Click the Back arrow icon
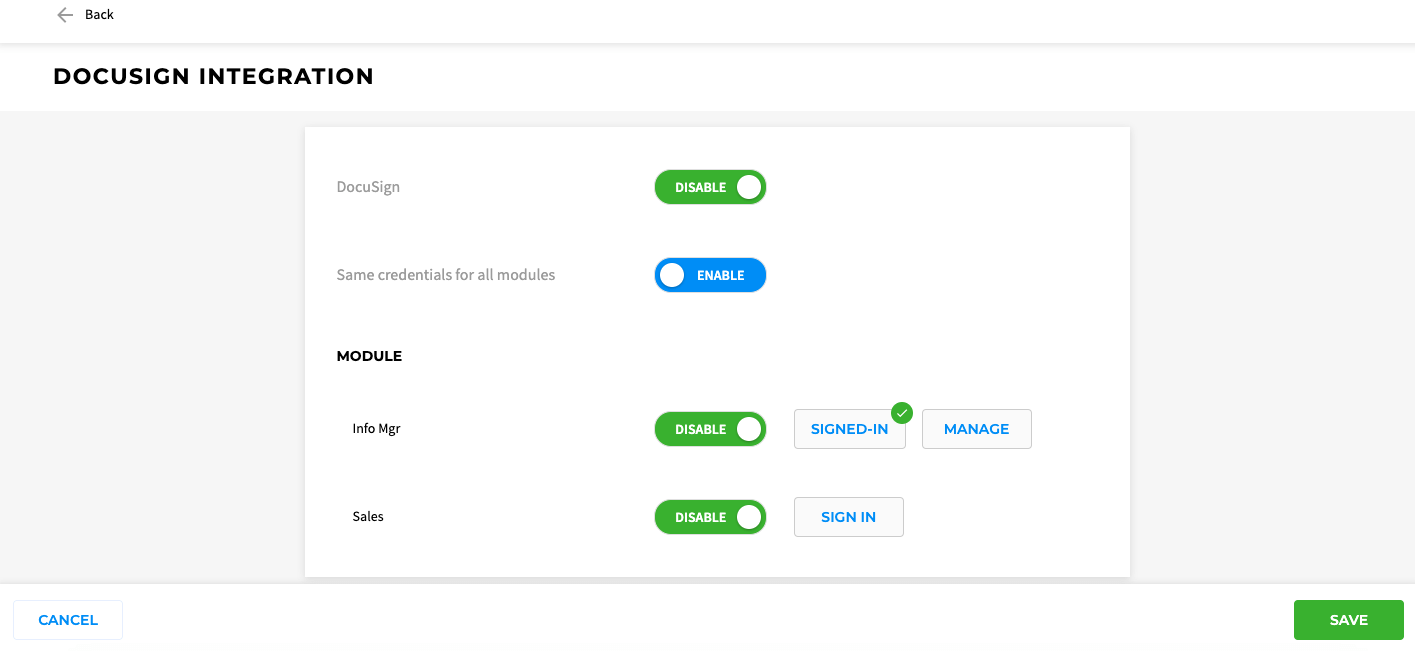Screen dimensions: 1415x651 [65, 15]
